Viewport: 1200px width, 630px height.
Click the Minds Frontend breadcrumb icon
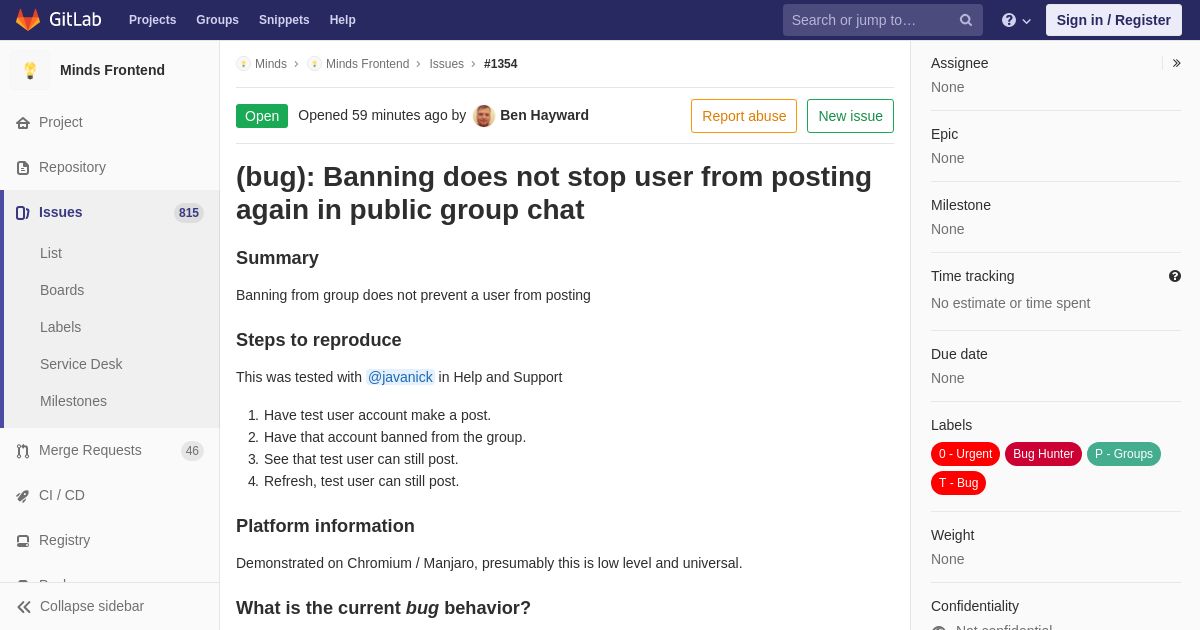(314, 64)
